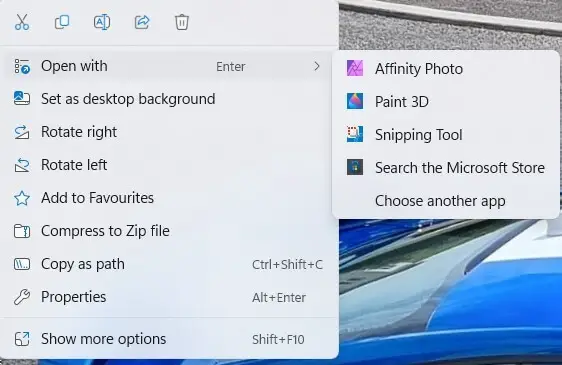The height and width of the screenshot is (365, 562).
Task: Click the Affinity Photo app icon
Action: click(x=355, y=68)
